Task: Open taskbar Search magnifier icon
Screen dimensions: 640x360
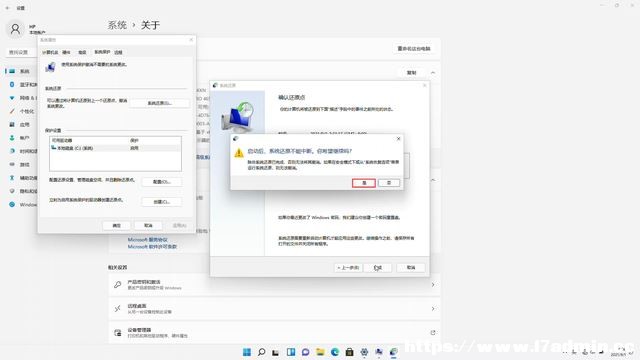Action: (x=262, y=352)
